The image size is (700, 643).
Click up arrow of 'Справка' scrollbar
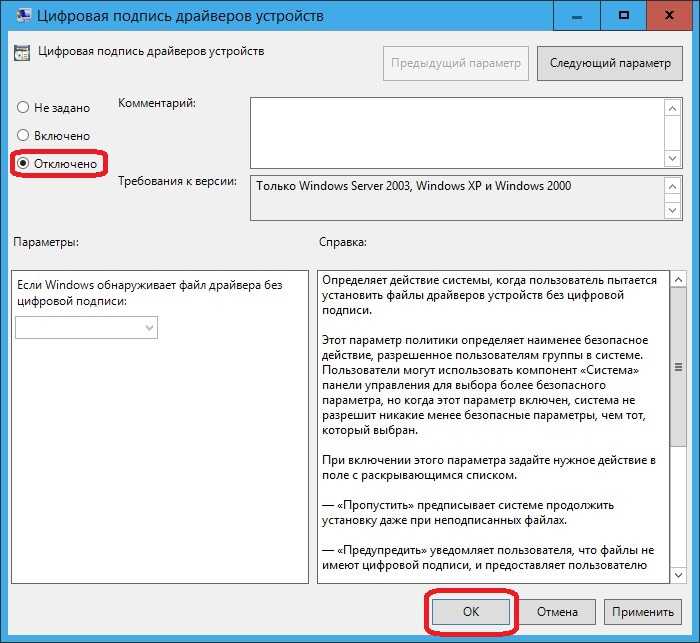pyautogui.click(x=679, y=280)
